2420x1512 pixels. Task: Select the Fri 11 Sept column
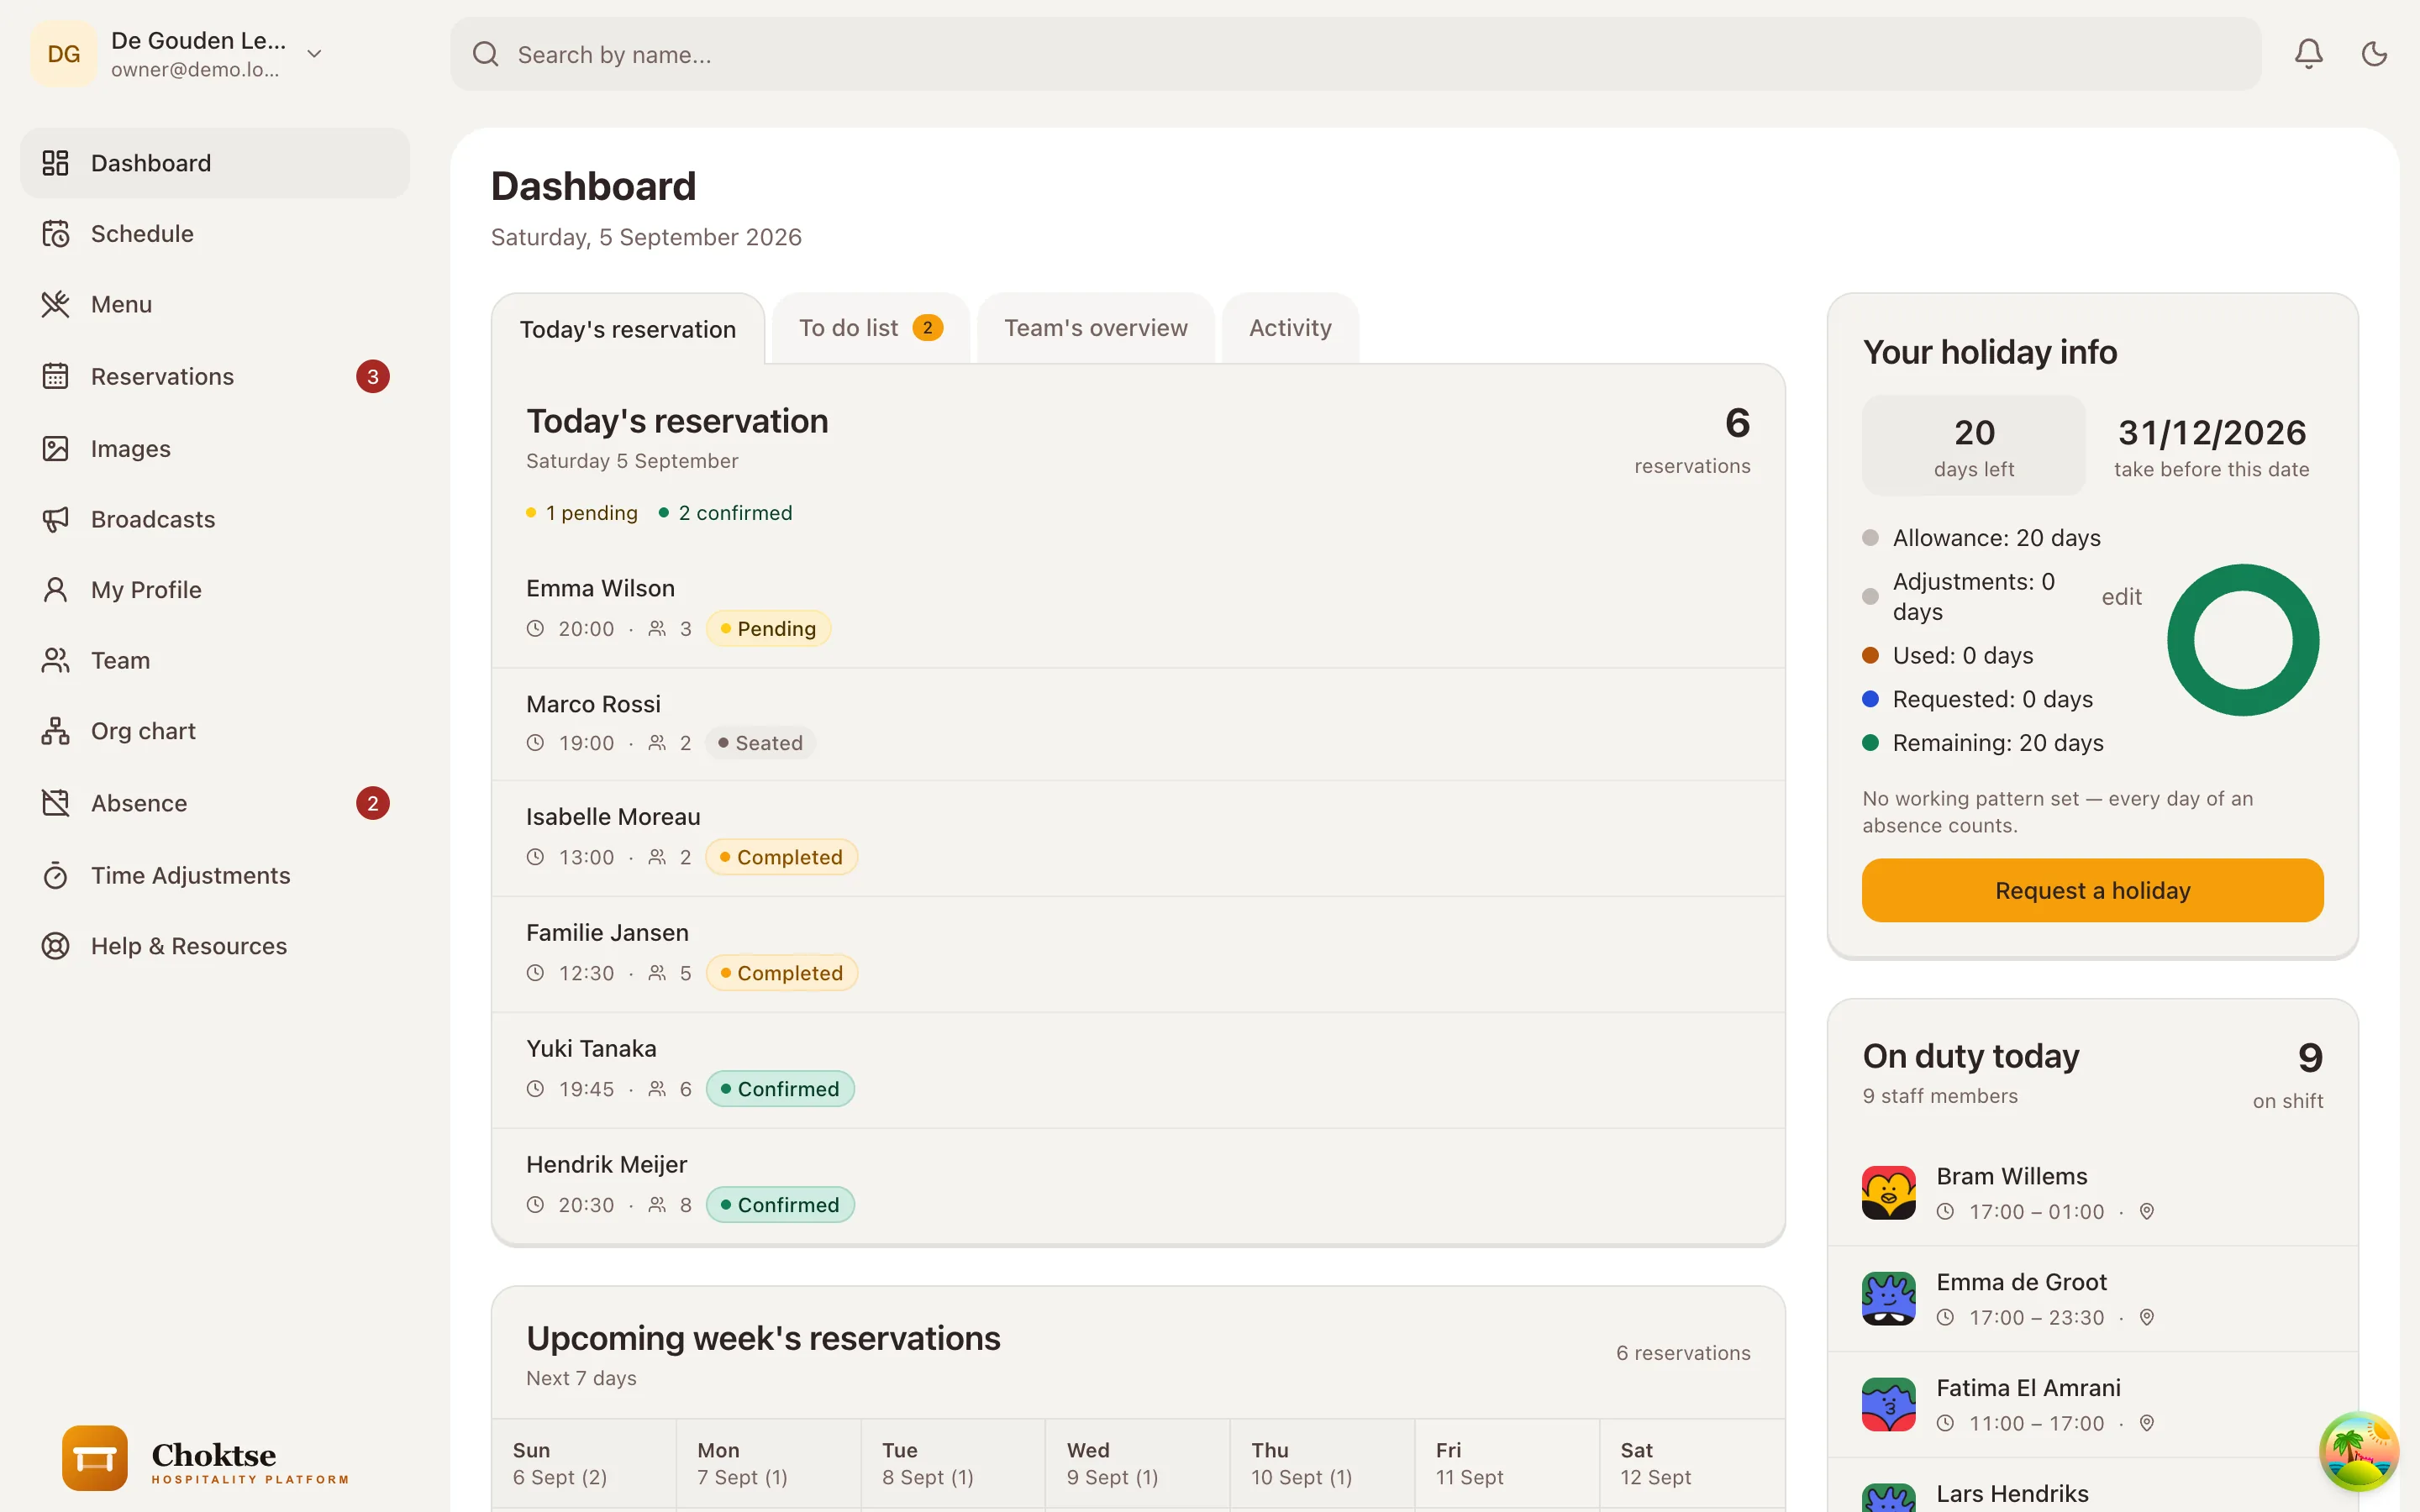(1507, 1463)
